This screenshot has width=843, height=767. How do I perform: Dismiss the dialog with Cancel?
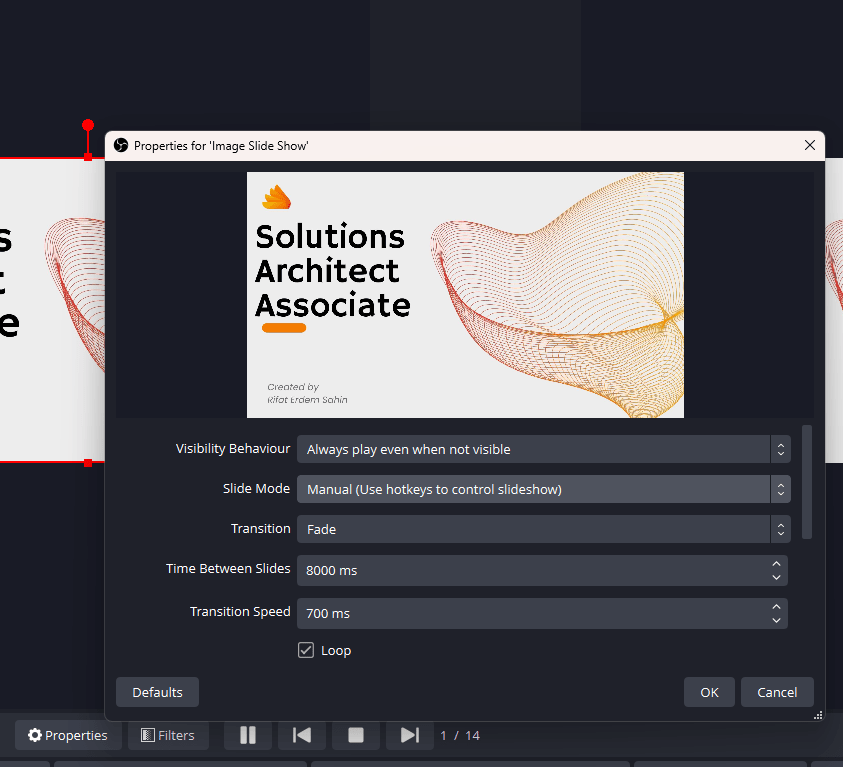tap(777, 692)
